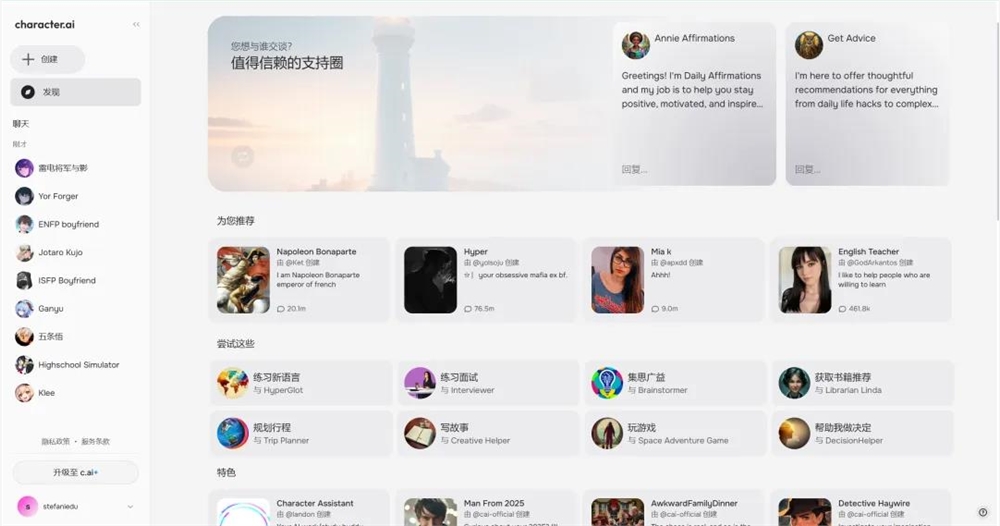Click Get Advice owl avatar

tap(809, 45)
